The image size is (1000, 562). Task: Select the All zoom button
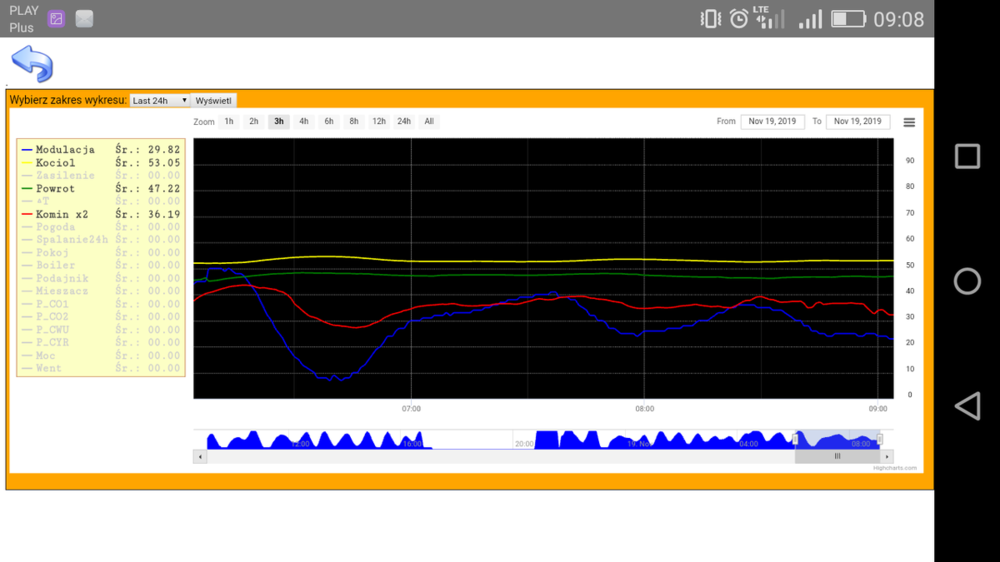coord(429,122)
